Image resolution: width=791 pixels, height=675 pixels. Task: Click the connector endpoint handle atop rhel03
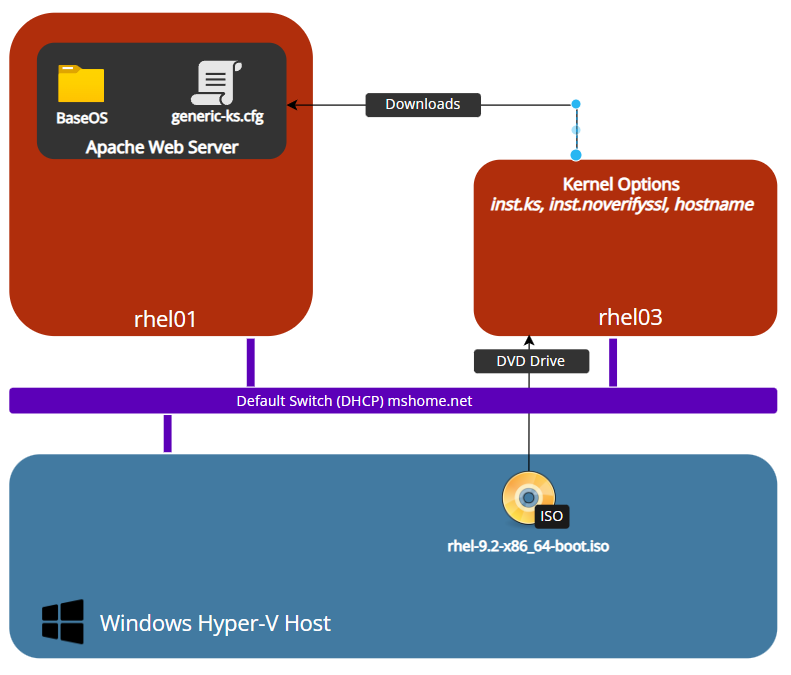pyautogui.click(x=576, y=155)
